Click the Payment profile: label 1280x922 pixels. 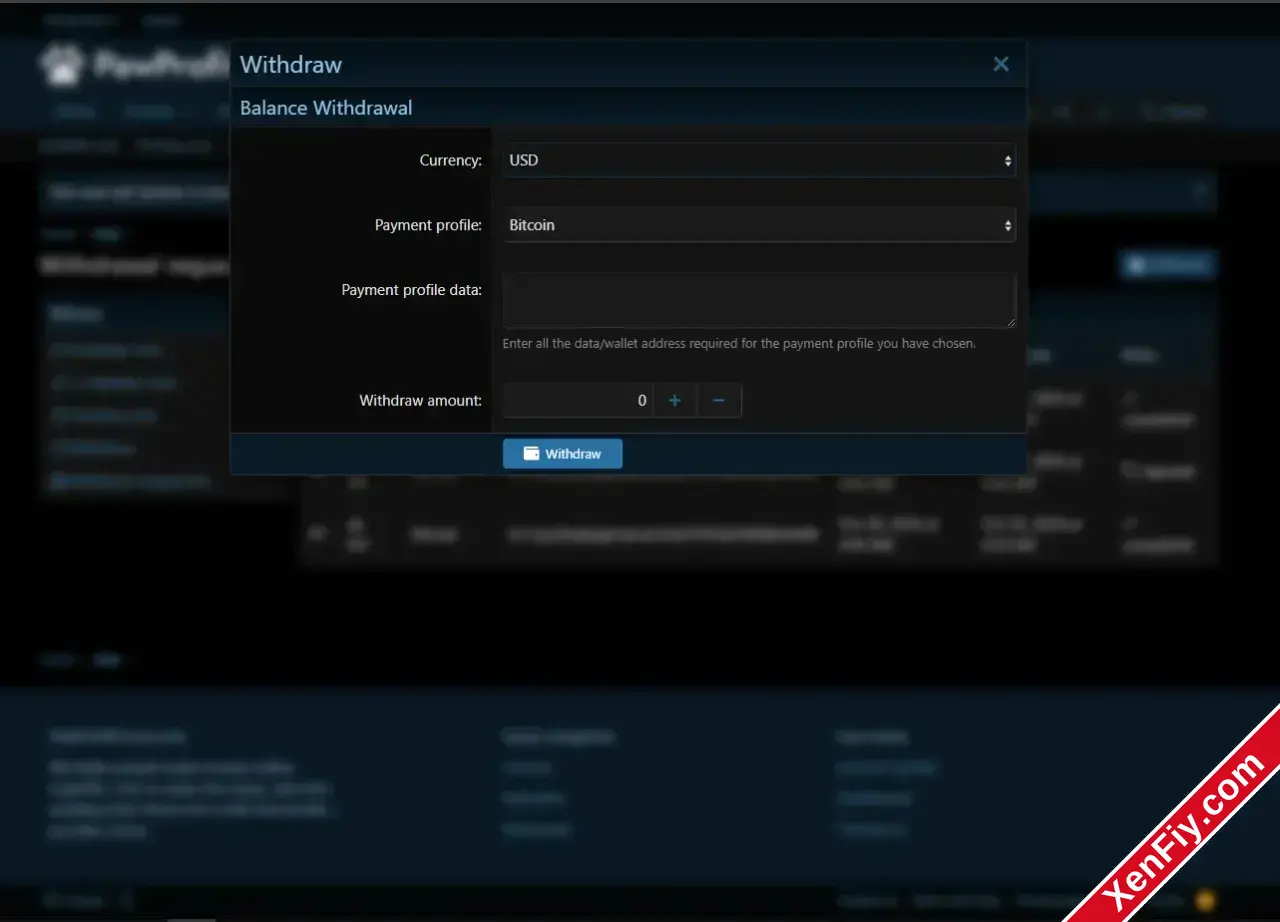pyautogui.click(x=428, y=225)
